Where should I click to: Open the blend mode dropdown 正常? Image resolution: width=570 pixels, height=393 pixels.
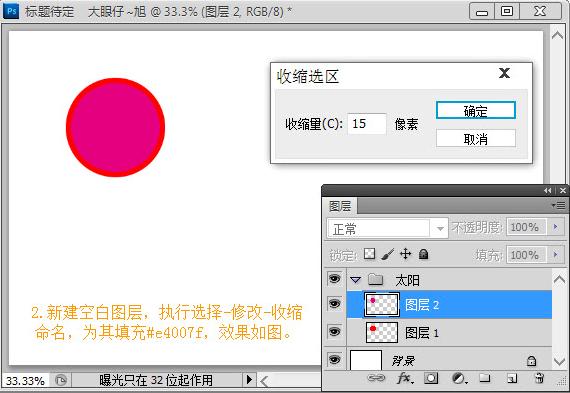[x=388, y=229]
